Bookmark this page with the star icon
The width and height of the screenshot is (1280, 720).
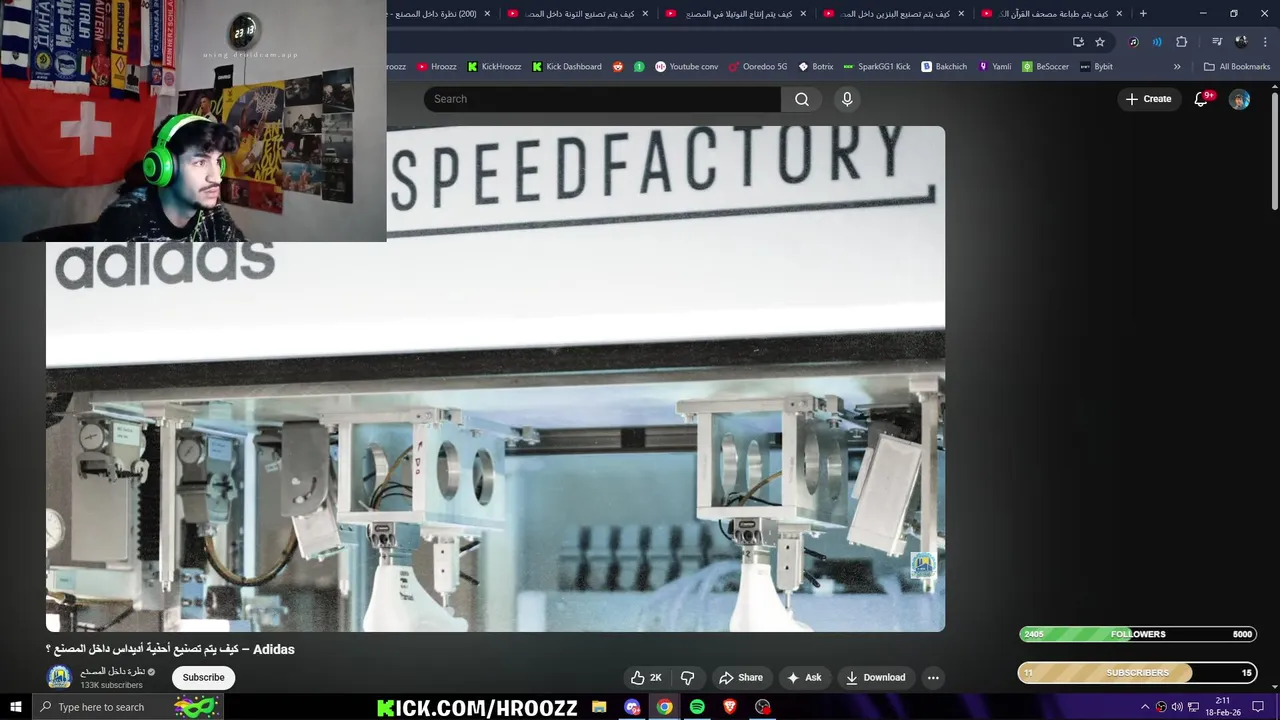point(1100,42)
